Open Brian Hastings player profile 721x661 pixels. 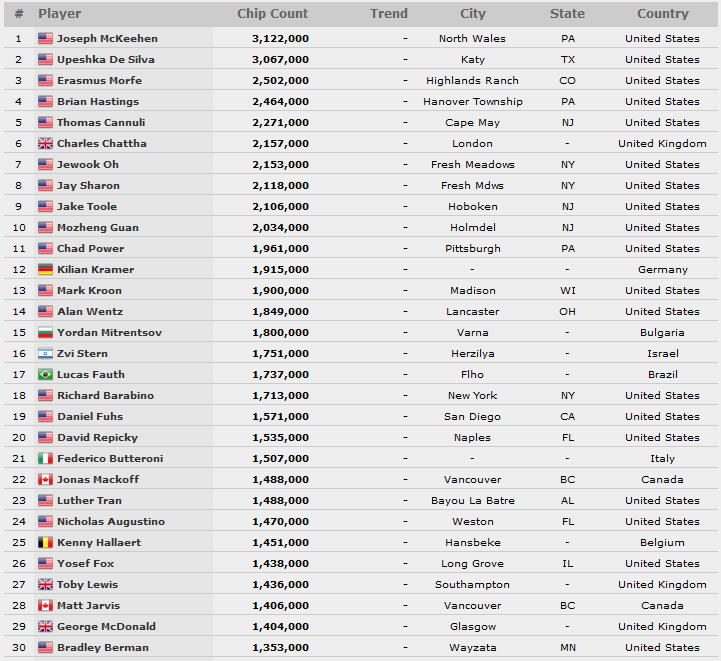tap(98, 102)
